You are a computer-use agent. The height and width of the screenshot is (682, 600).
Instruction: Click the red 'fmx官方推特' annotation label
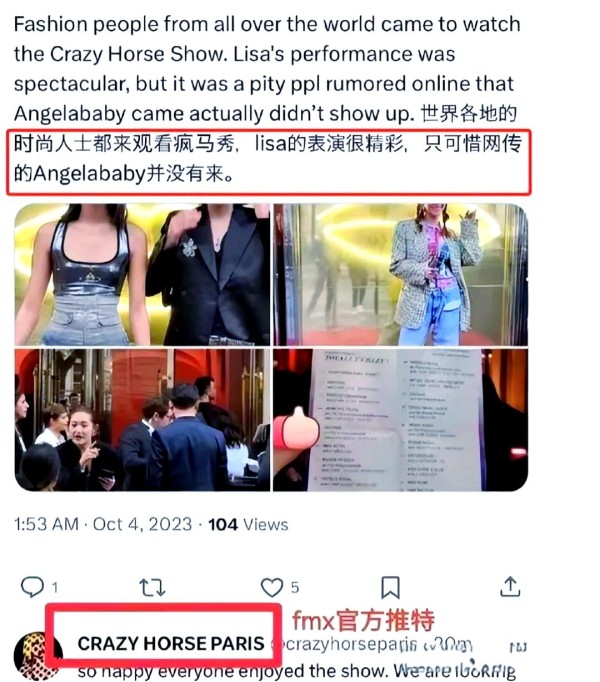(363, 620)
